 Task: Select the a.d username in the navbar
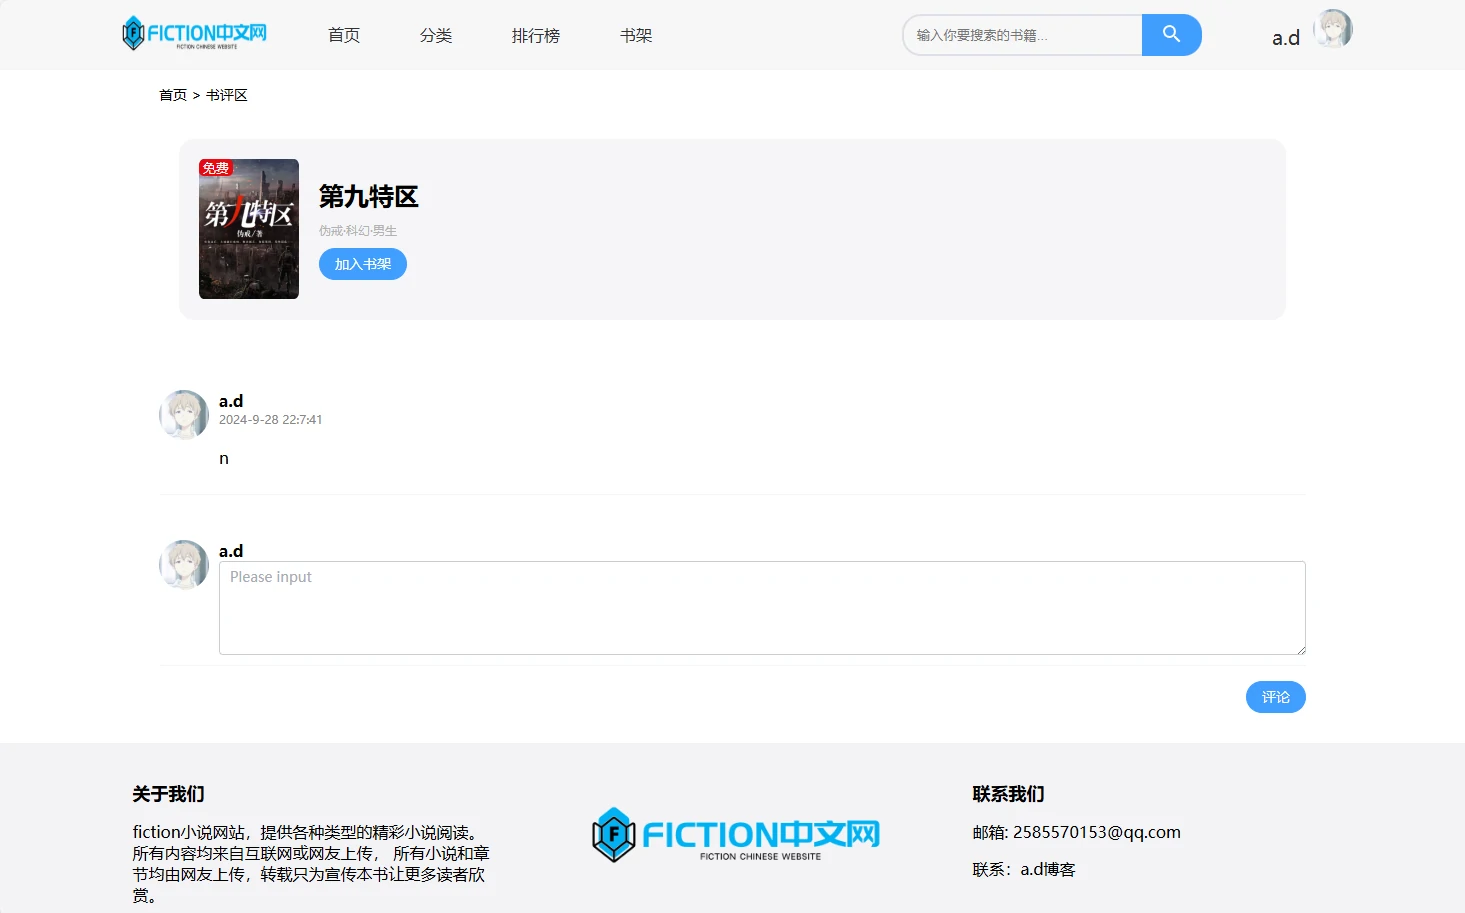coord(1285,37)
